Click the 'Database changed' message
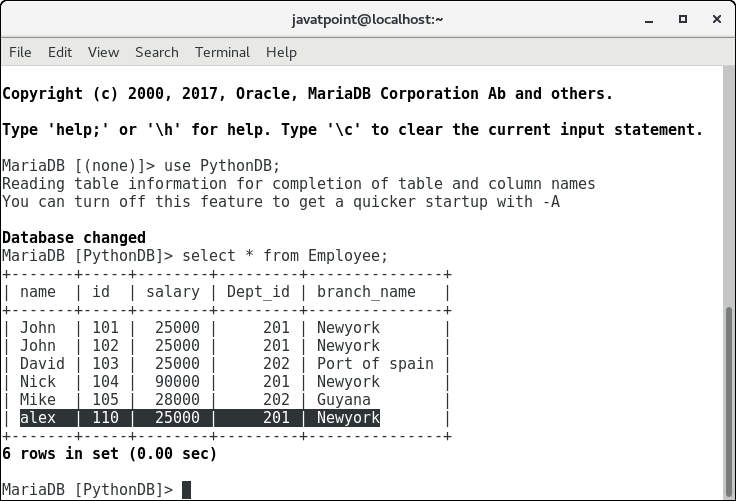 click(74, 238)
